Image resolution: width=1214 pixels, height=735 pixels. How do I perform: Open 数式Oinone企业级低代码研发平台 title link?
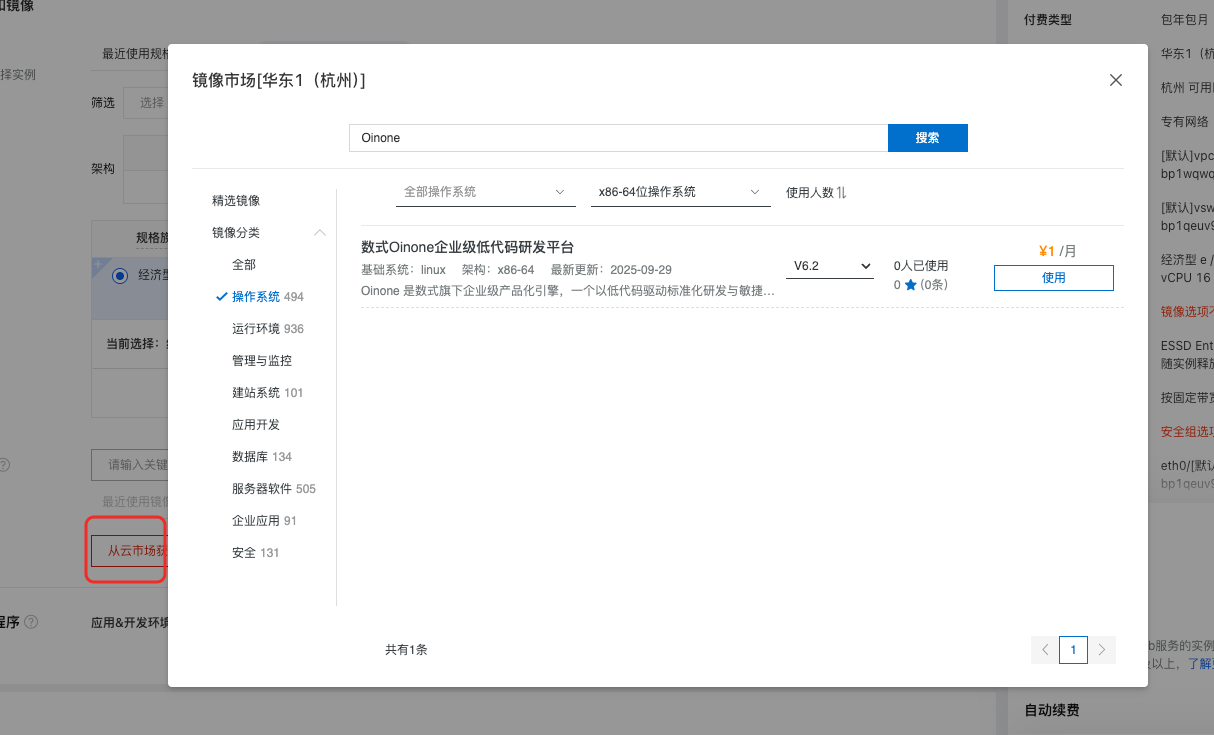(467, 247)
